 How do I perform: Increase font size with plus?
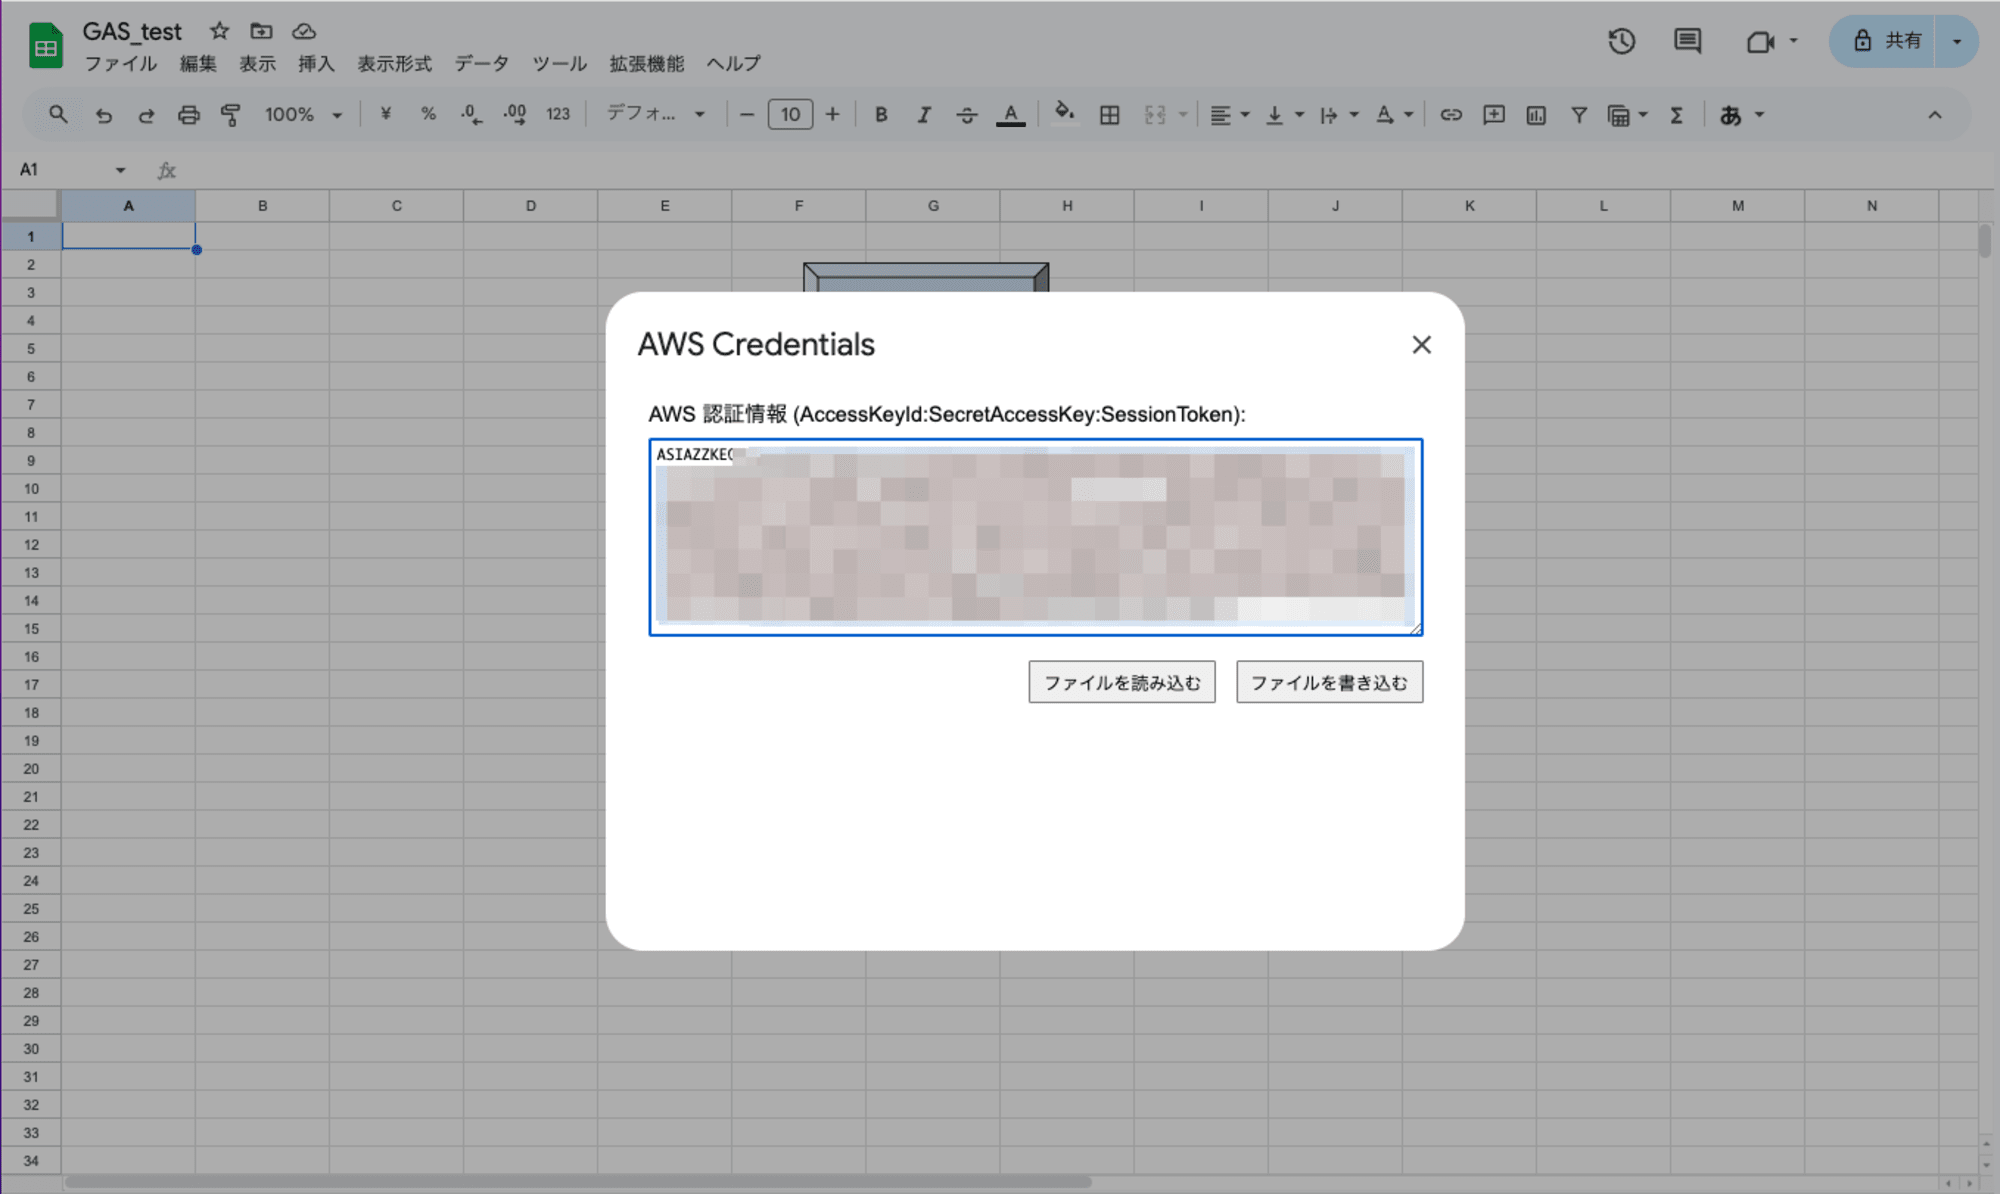coord(832,115)
